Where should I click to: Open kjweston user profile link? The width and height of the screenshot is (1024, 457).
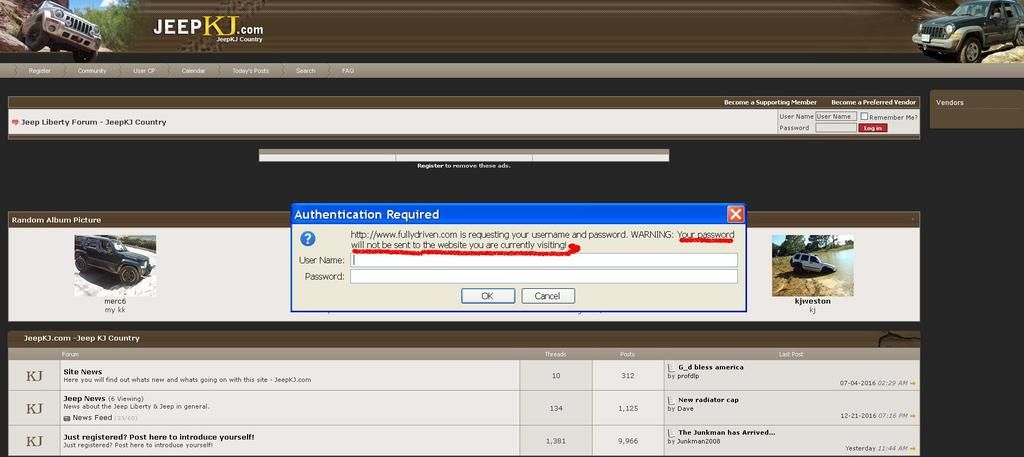pos(812,302)
